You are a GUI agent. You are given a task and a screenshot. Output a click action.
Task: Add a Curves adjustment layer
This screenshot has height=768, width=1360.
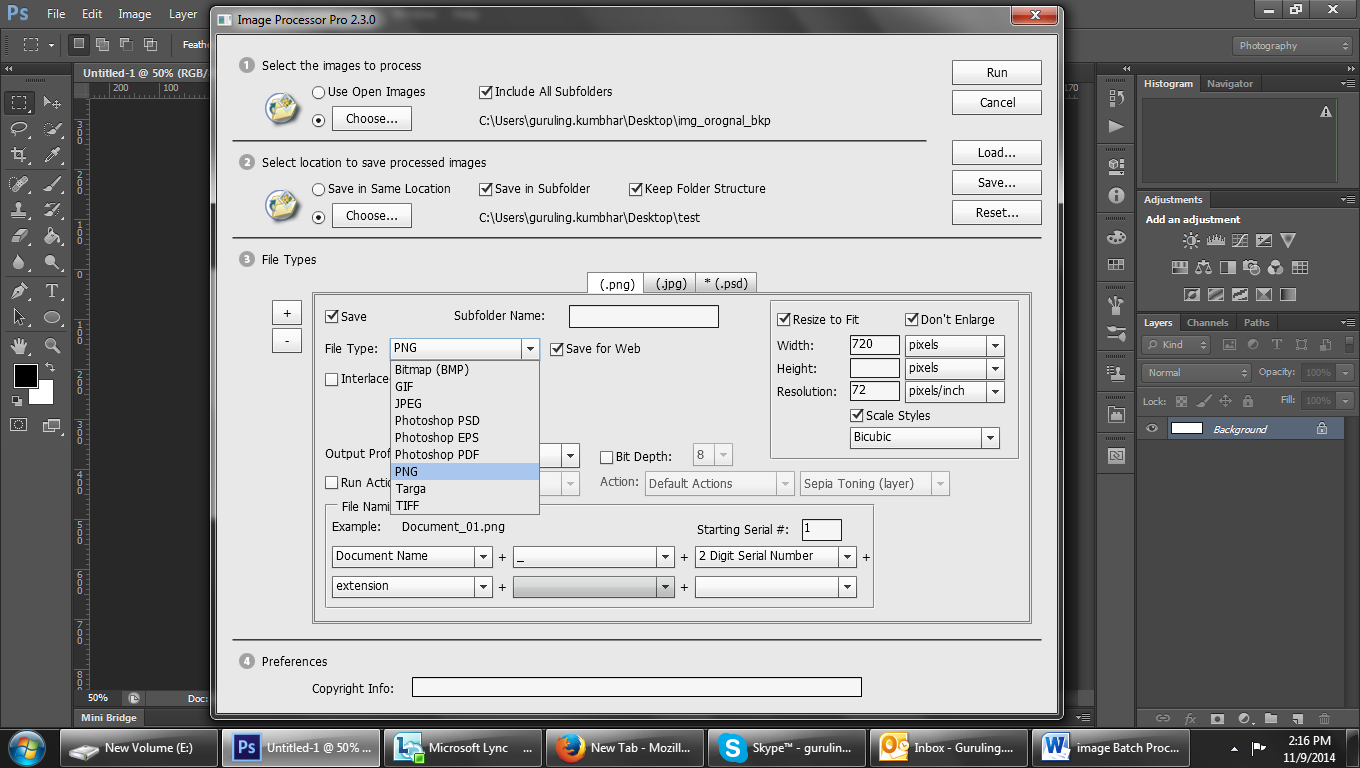pyautogui.click(x=1238, y=240)
